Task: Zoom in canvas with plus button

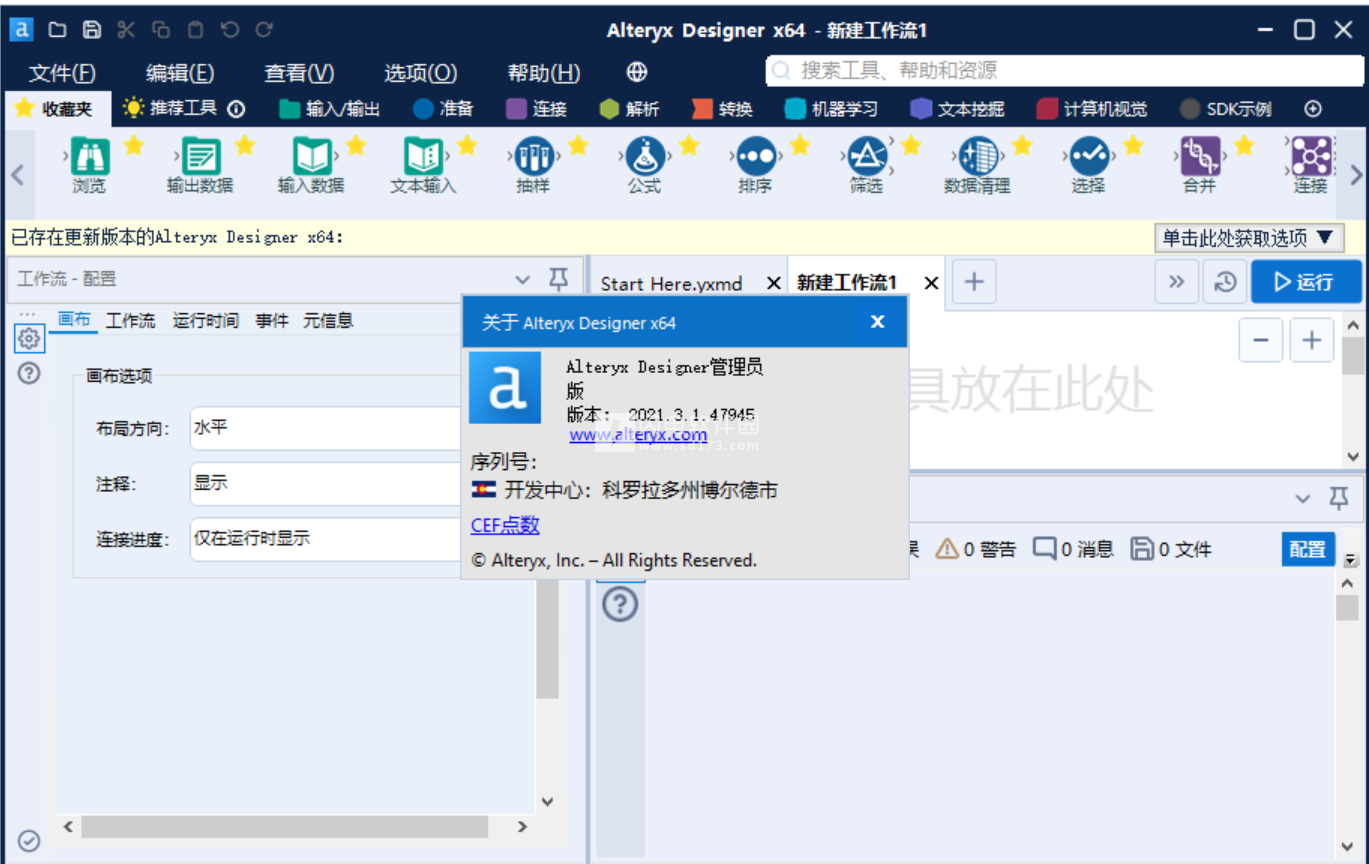Action: click(1312, 340)
